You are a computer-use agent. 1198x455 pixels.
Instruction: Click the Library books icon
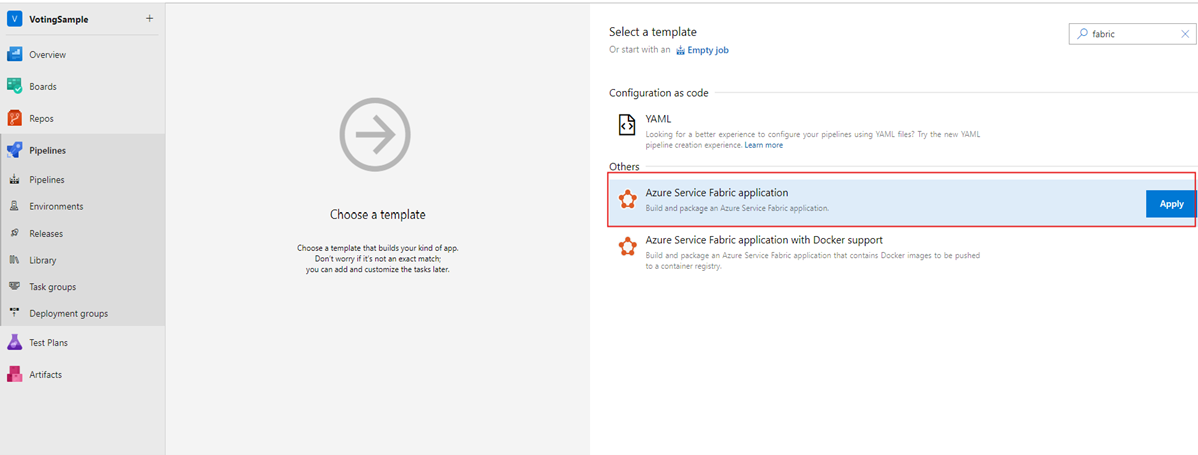[x=15, y=260]
